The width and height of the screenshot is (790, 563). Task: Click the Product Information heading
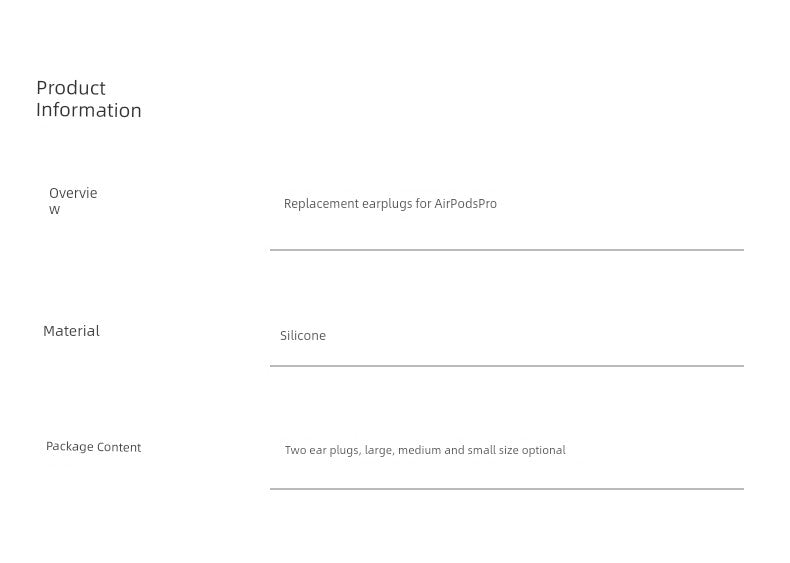[88, 99]
